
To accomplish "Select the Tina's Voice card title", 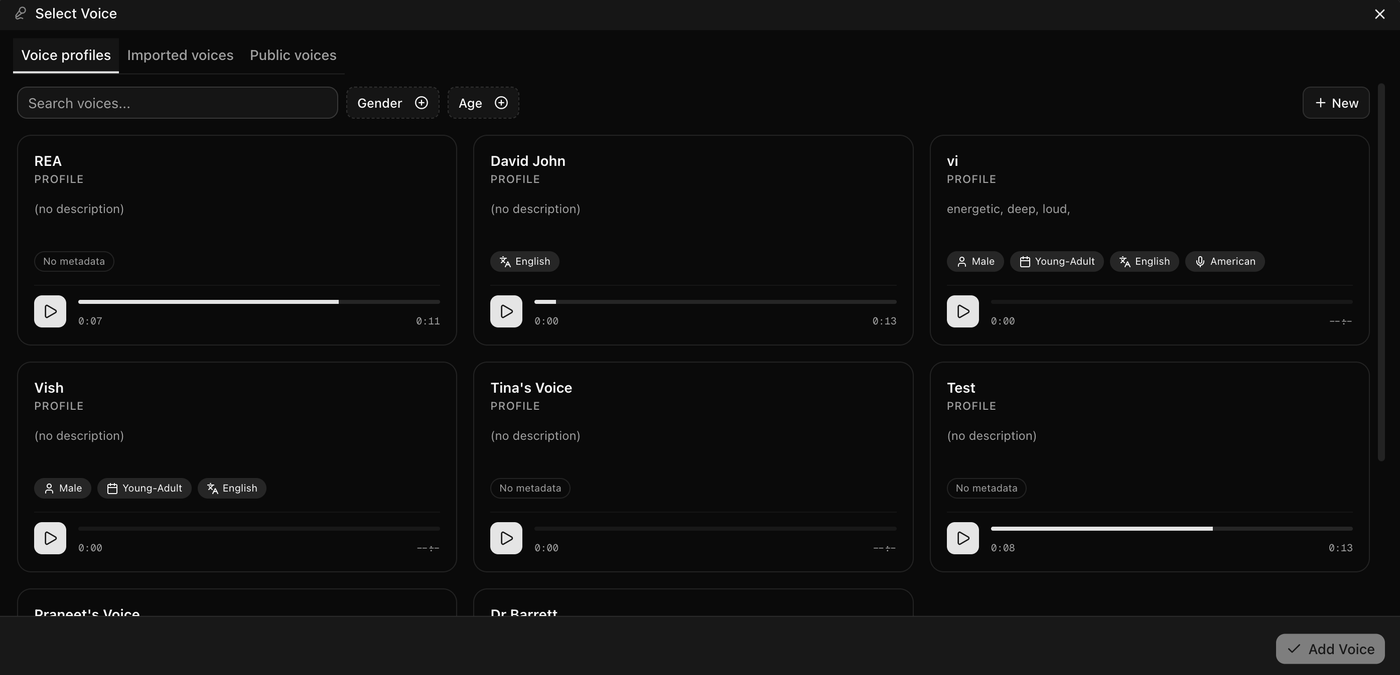I will click(x=531, y=388).
